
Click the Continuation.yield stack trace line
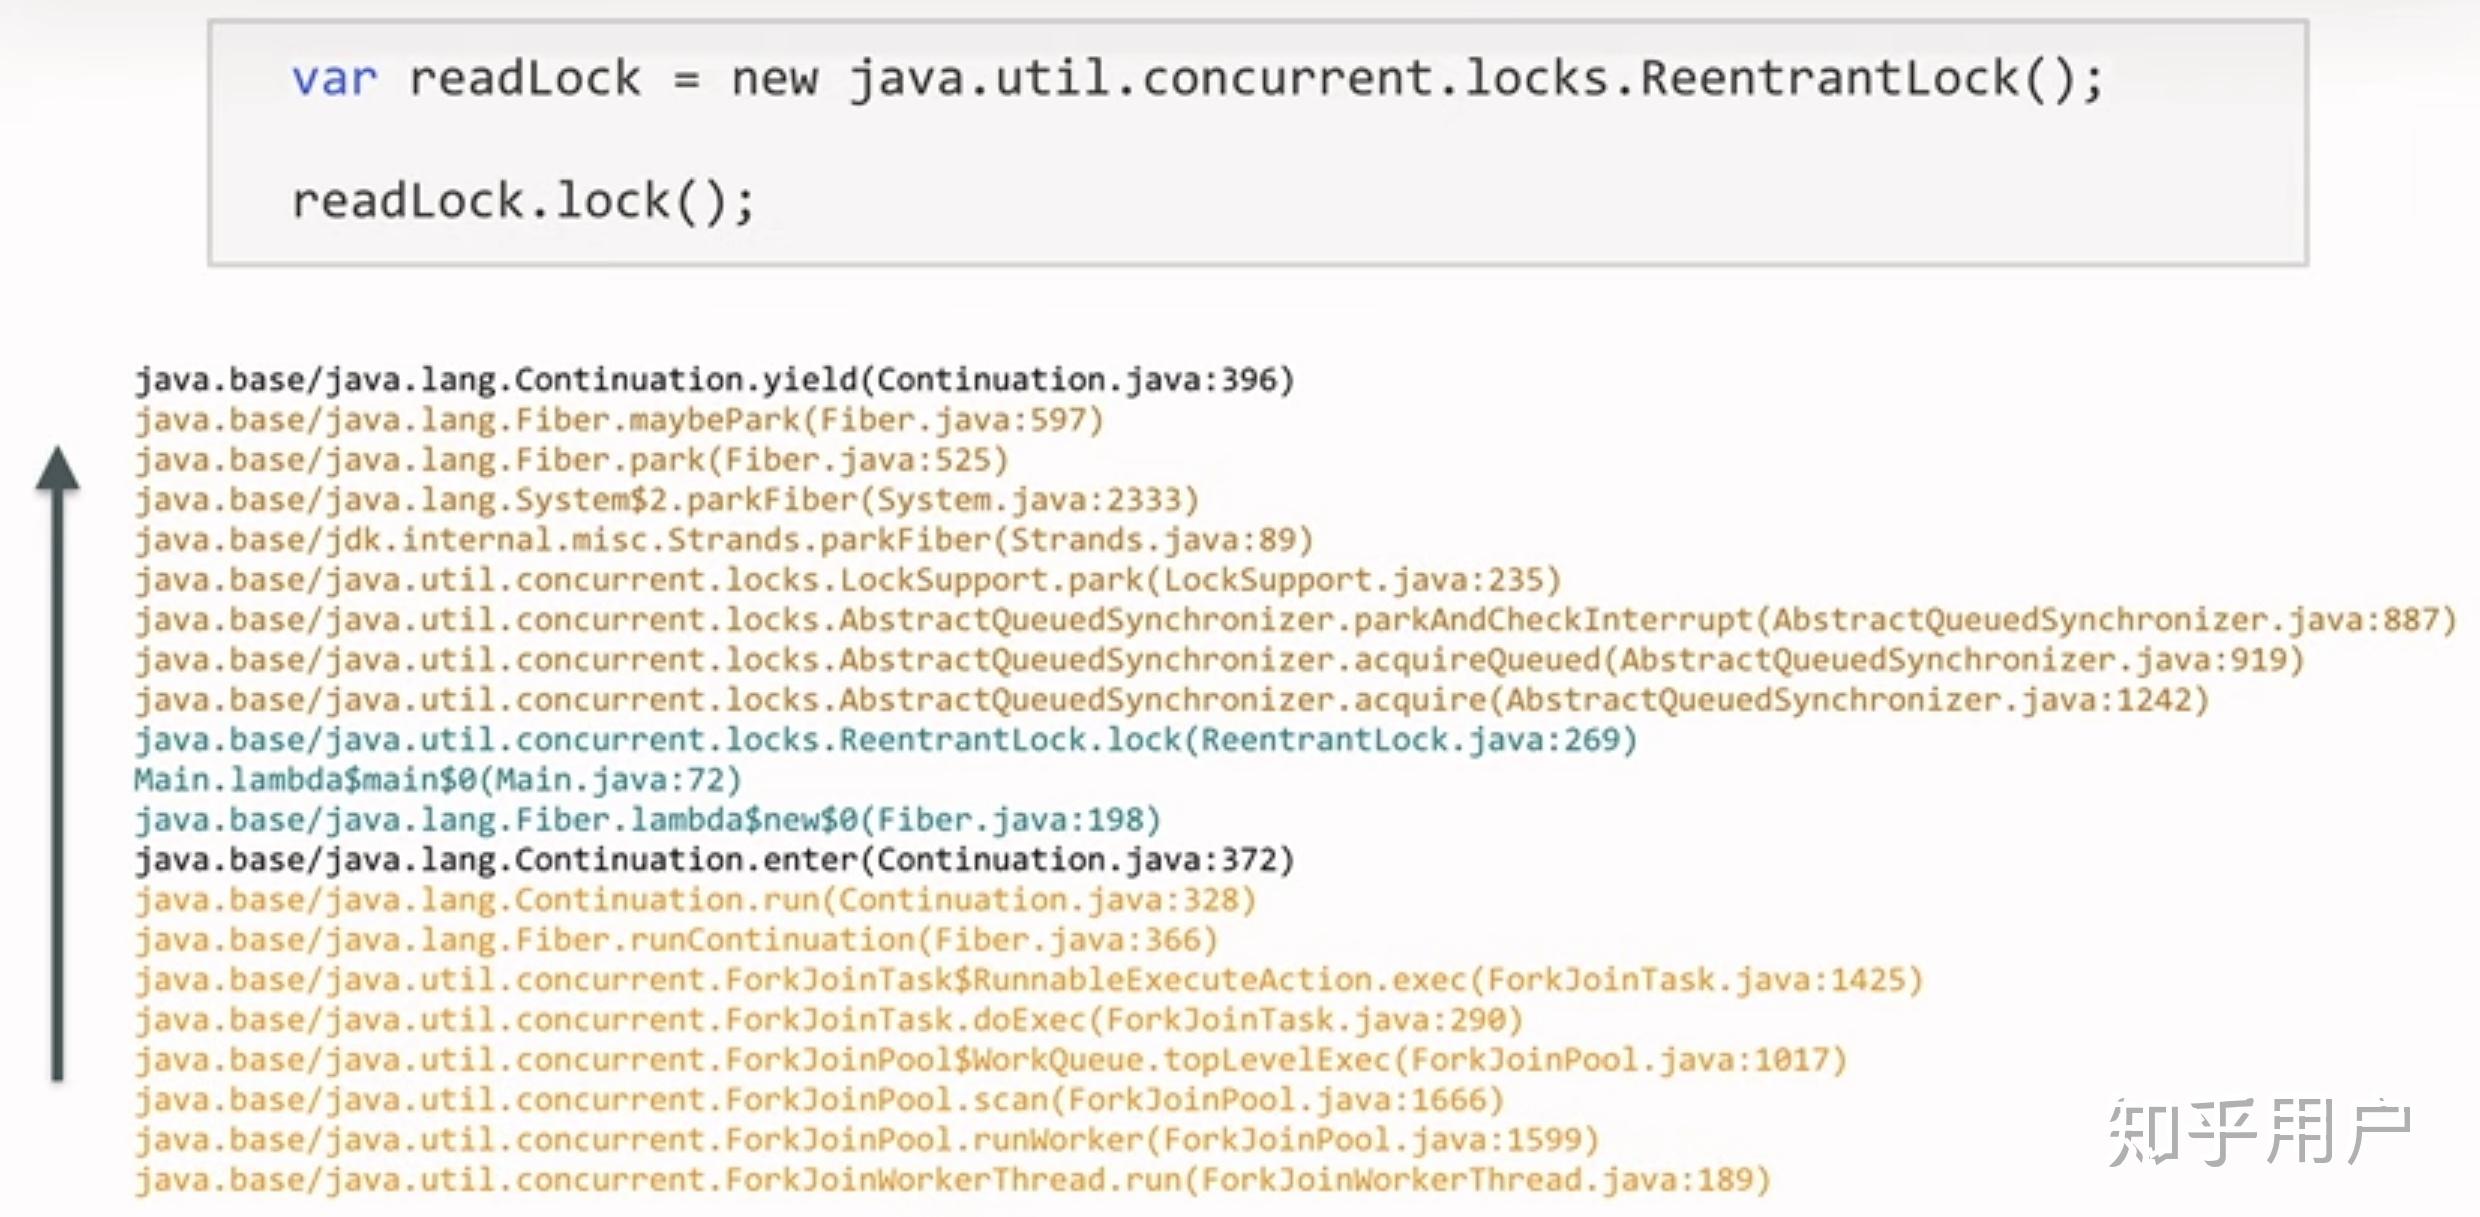(714, 380)
